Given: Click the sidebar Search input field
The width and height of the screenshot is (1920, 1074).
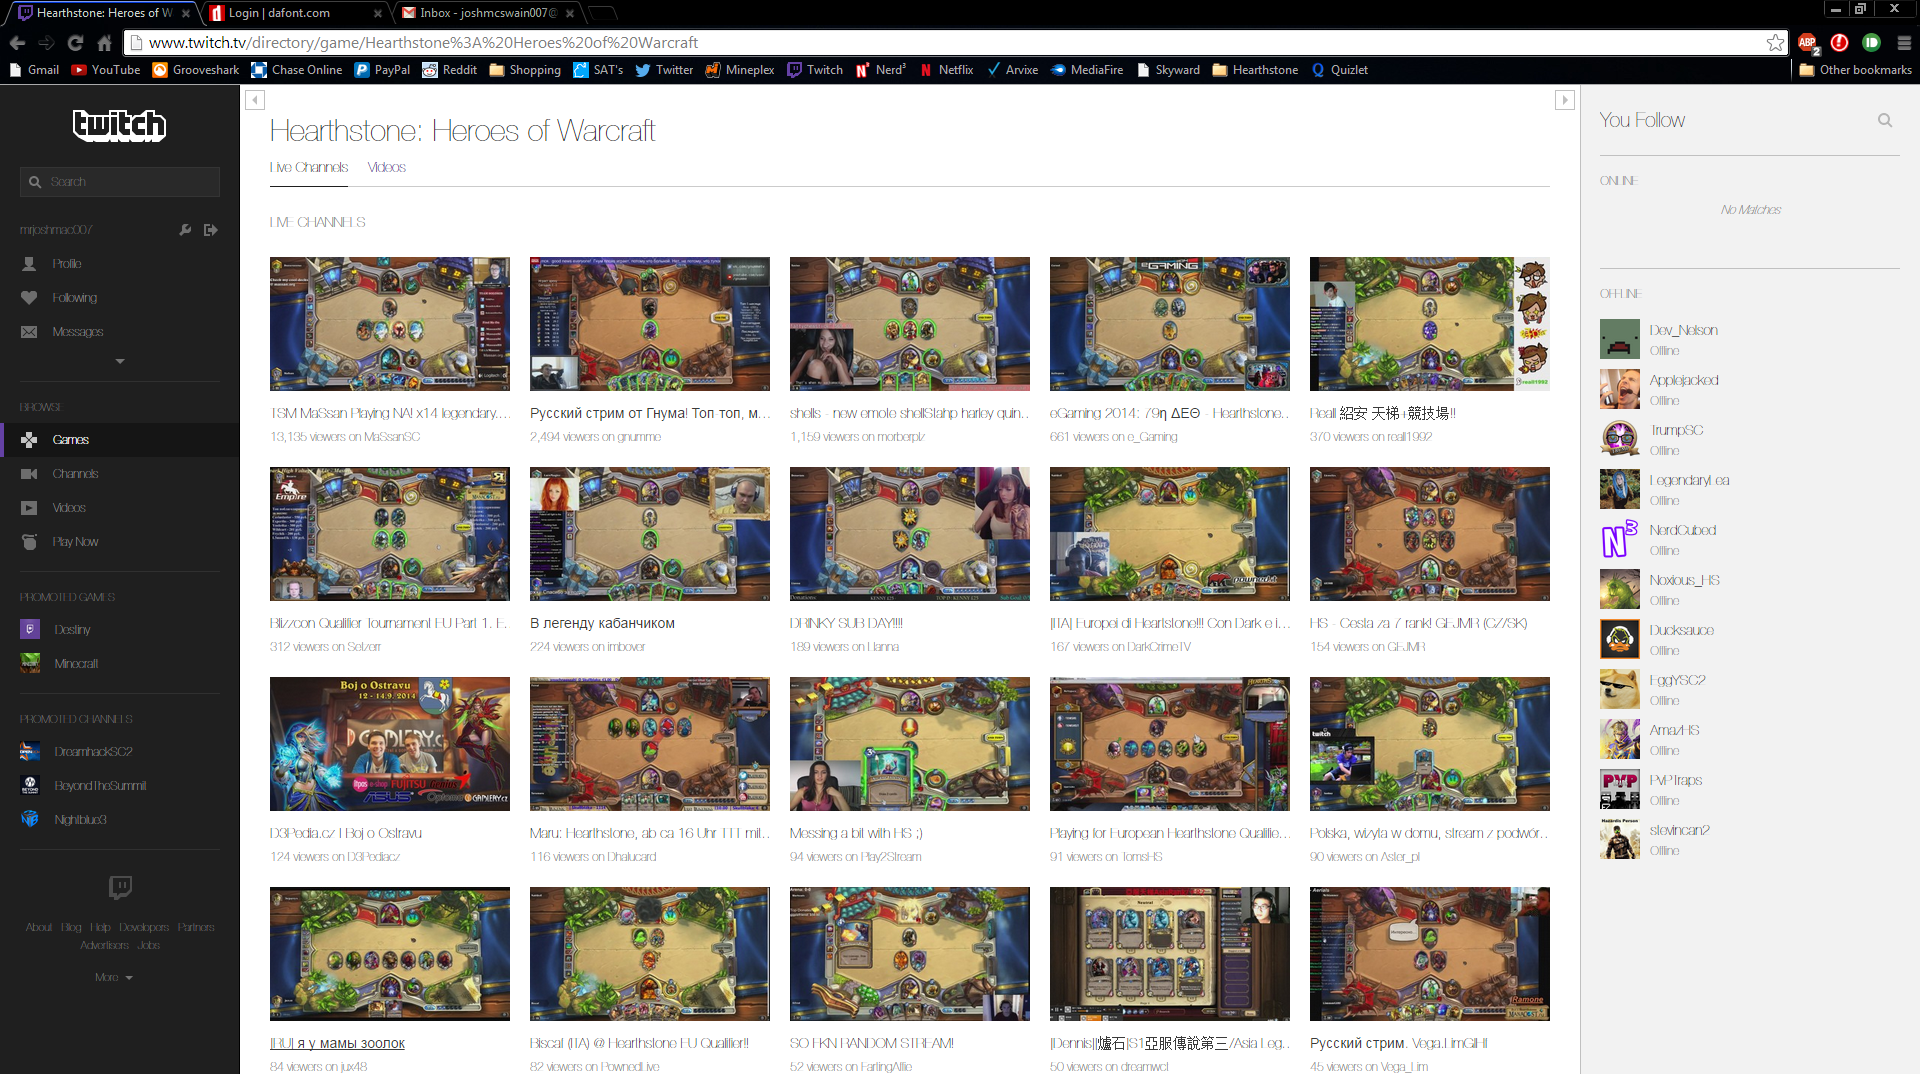Looking at the screenshot, I should (120, 182).
